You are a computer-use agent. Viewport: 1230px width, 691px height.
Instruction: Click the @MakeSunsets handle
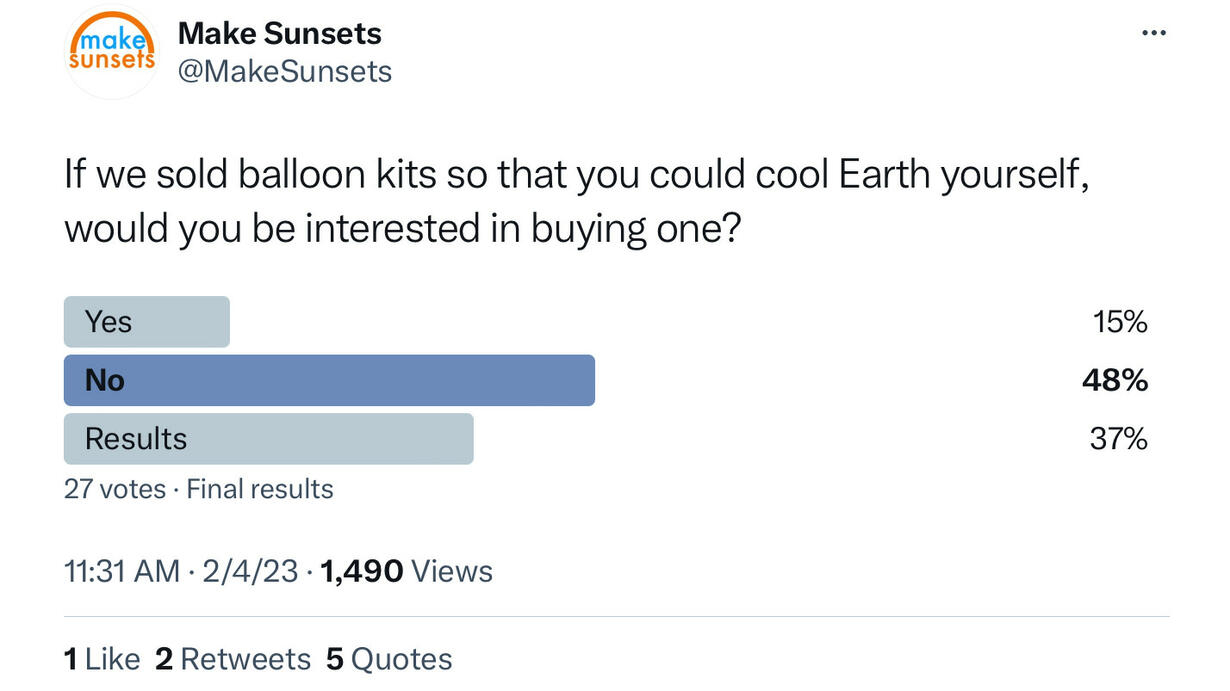tap(285, 71)
